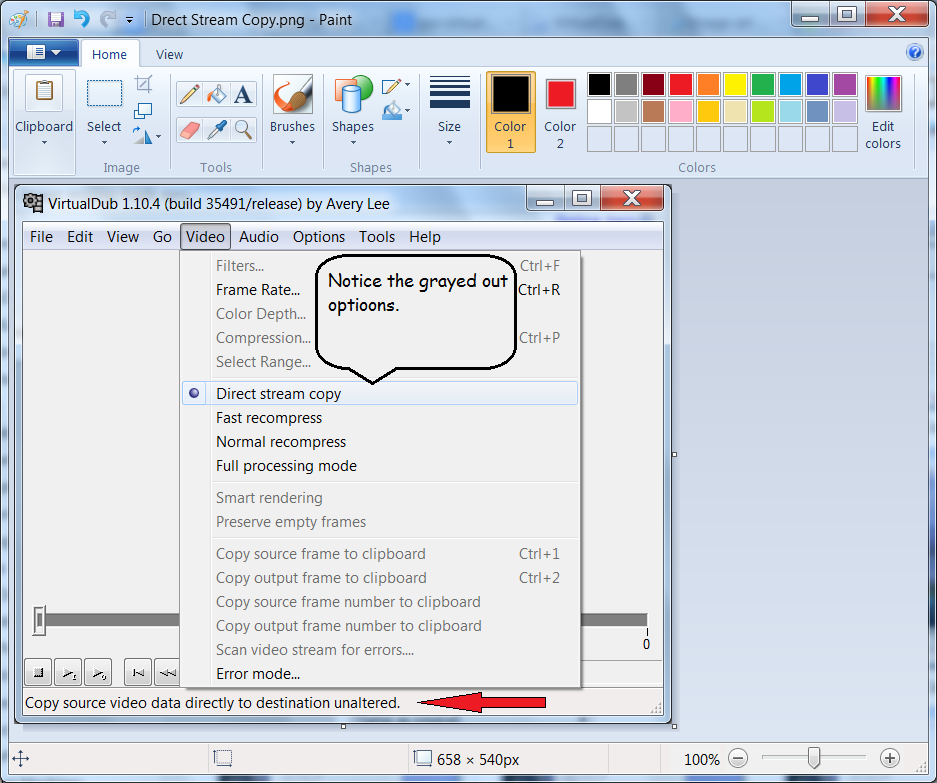The height and width of the screenshot is (783, 937).
Task: Select the Eraser tool
Action: click(189, 130)
